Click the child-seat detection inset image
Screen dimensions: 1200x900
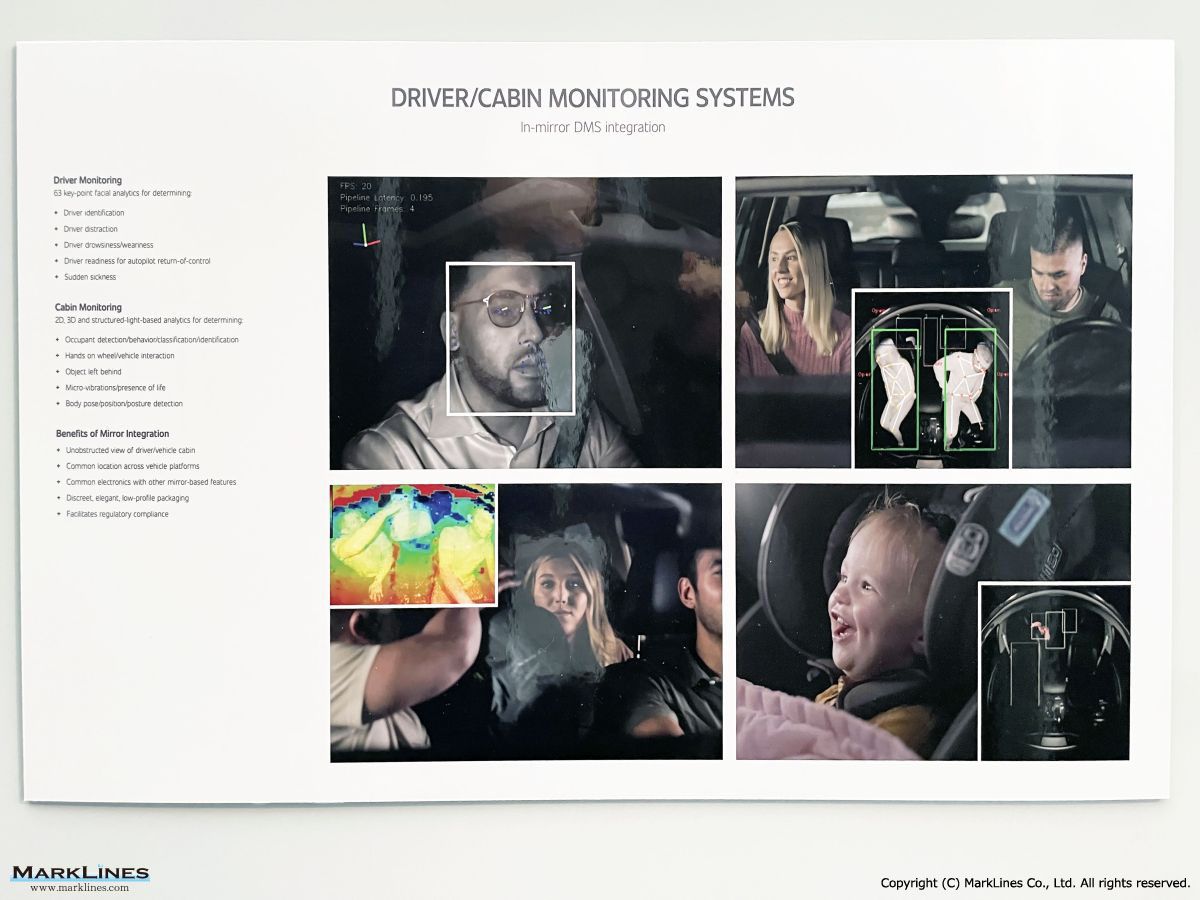tap(1055, 672)
